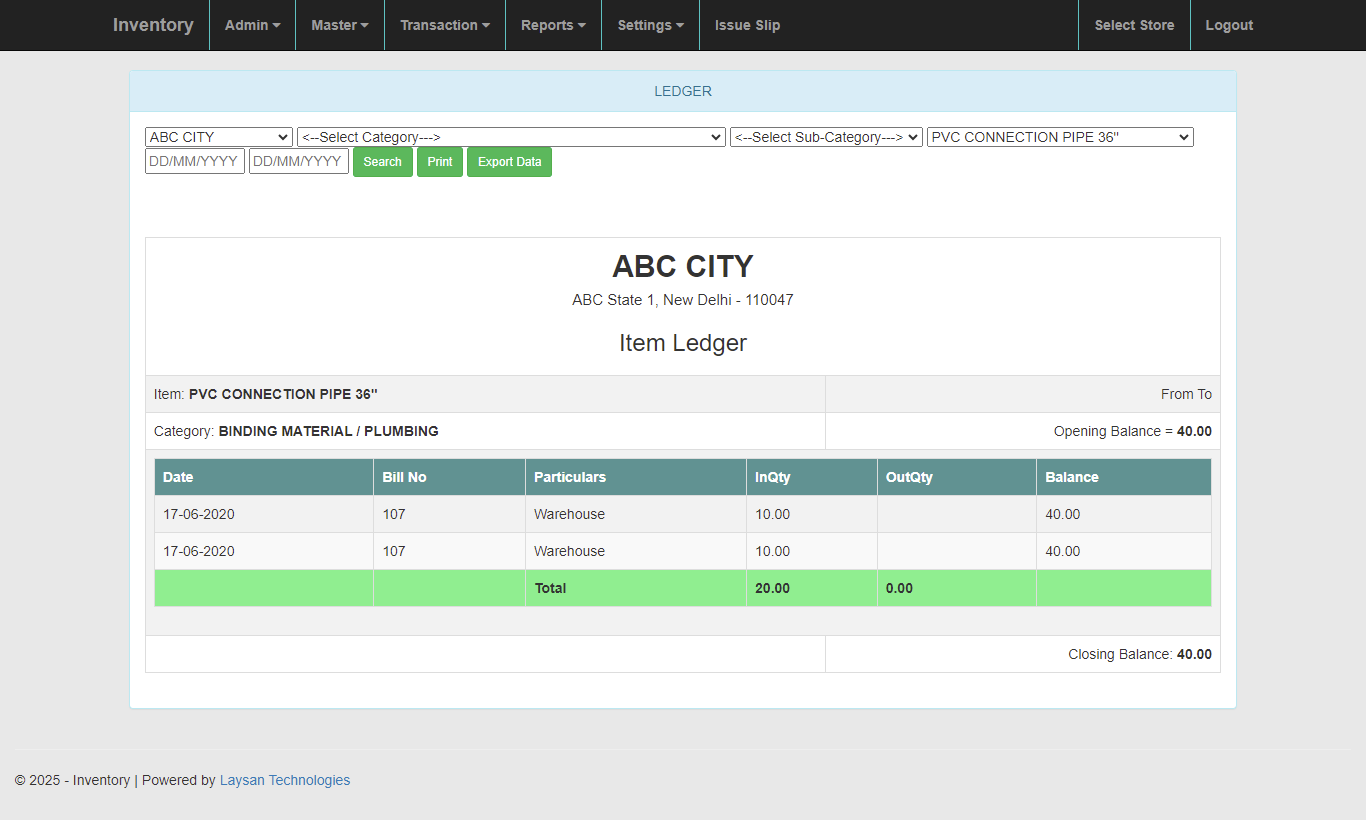Image resolution: width=1366 pixels, height=820 pixels.
Task: Click the Opening Balance = 40.00 text
Action: pos(1133,431)
